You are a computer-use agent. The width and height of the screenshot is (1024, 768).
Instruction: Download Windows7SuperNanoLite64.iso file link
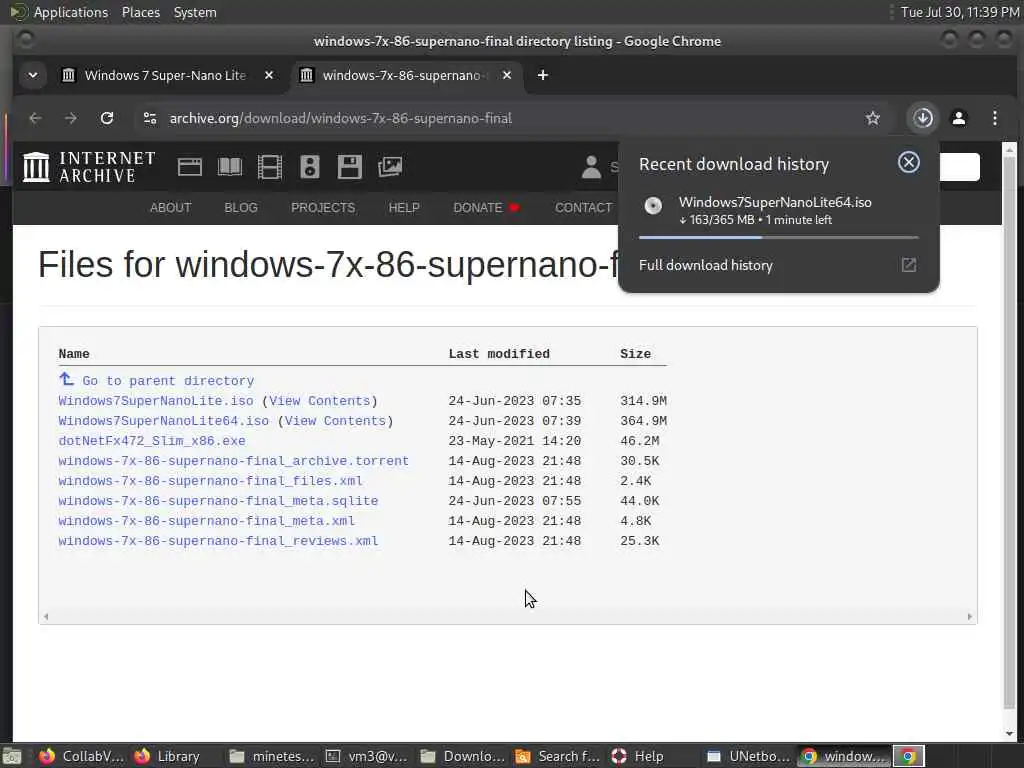163,421
